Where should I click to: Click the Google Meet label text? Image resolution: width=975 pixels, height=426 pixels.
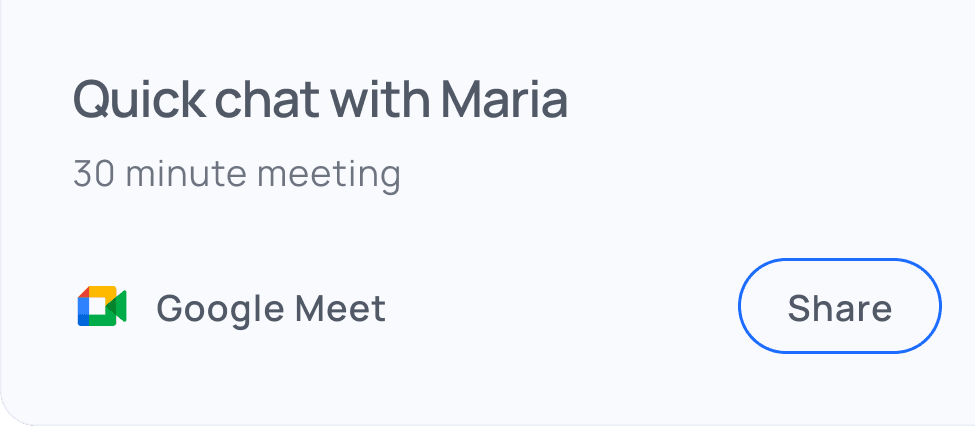[271, 308]
